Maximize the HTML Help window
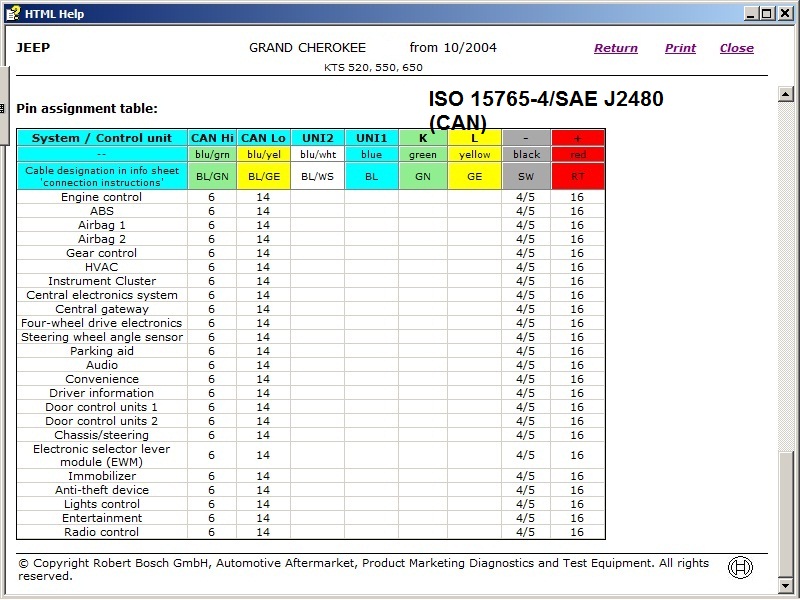800x600 pixels. tap(766, 13)
